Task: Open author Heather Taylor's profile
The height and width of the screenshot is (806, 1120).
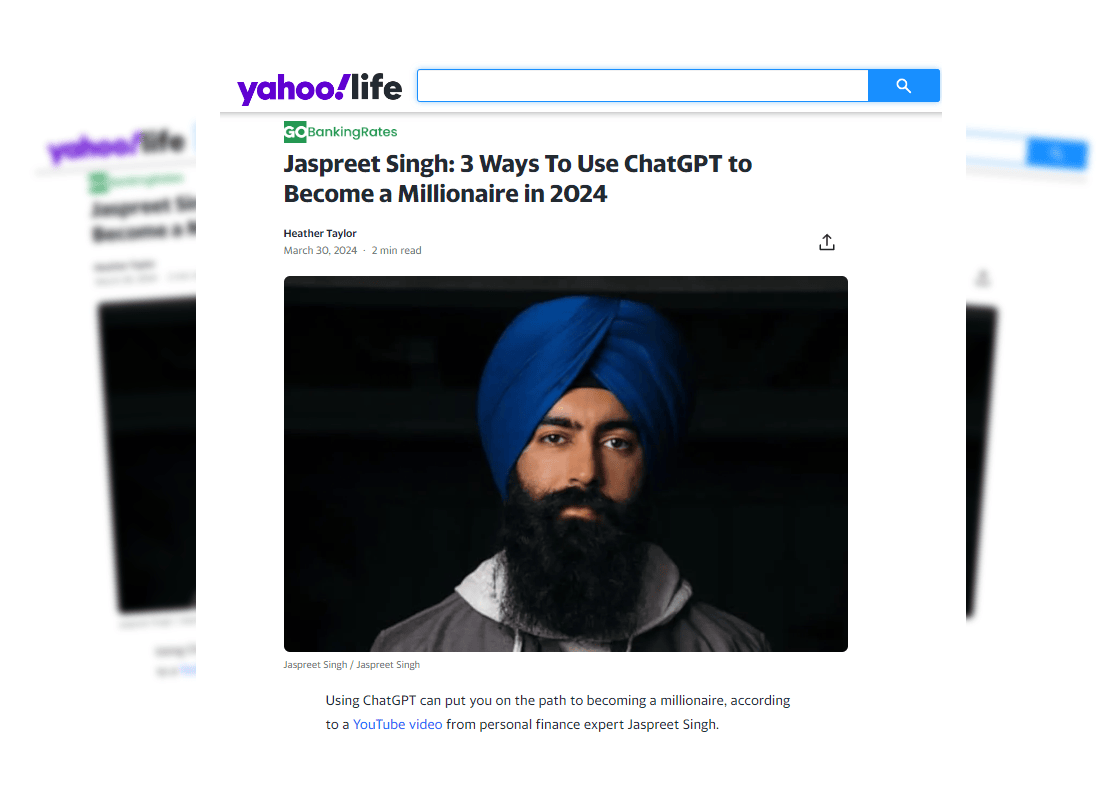Action: (320, 233)
